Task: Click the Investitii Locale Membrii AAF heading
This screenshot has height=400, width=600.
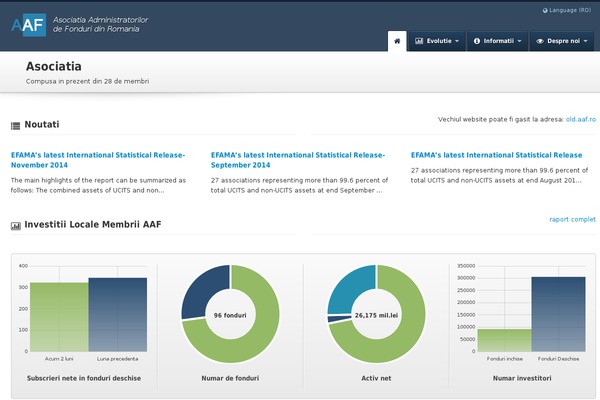Action: pyautogui.click(x=93, y=224)
